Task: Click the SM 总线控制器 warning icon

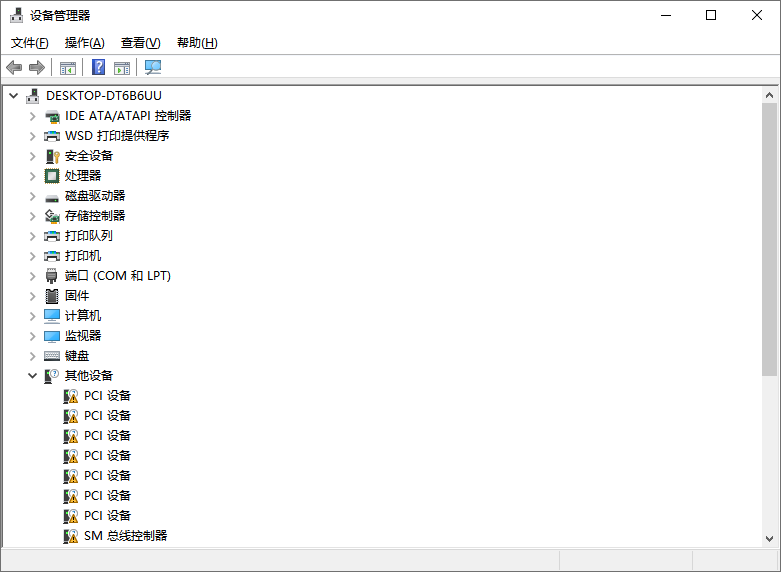Action: [71, 536]
